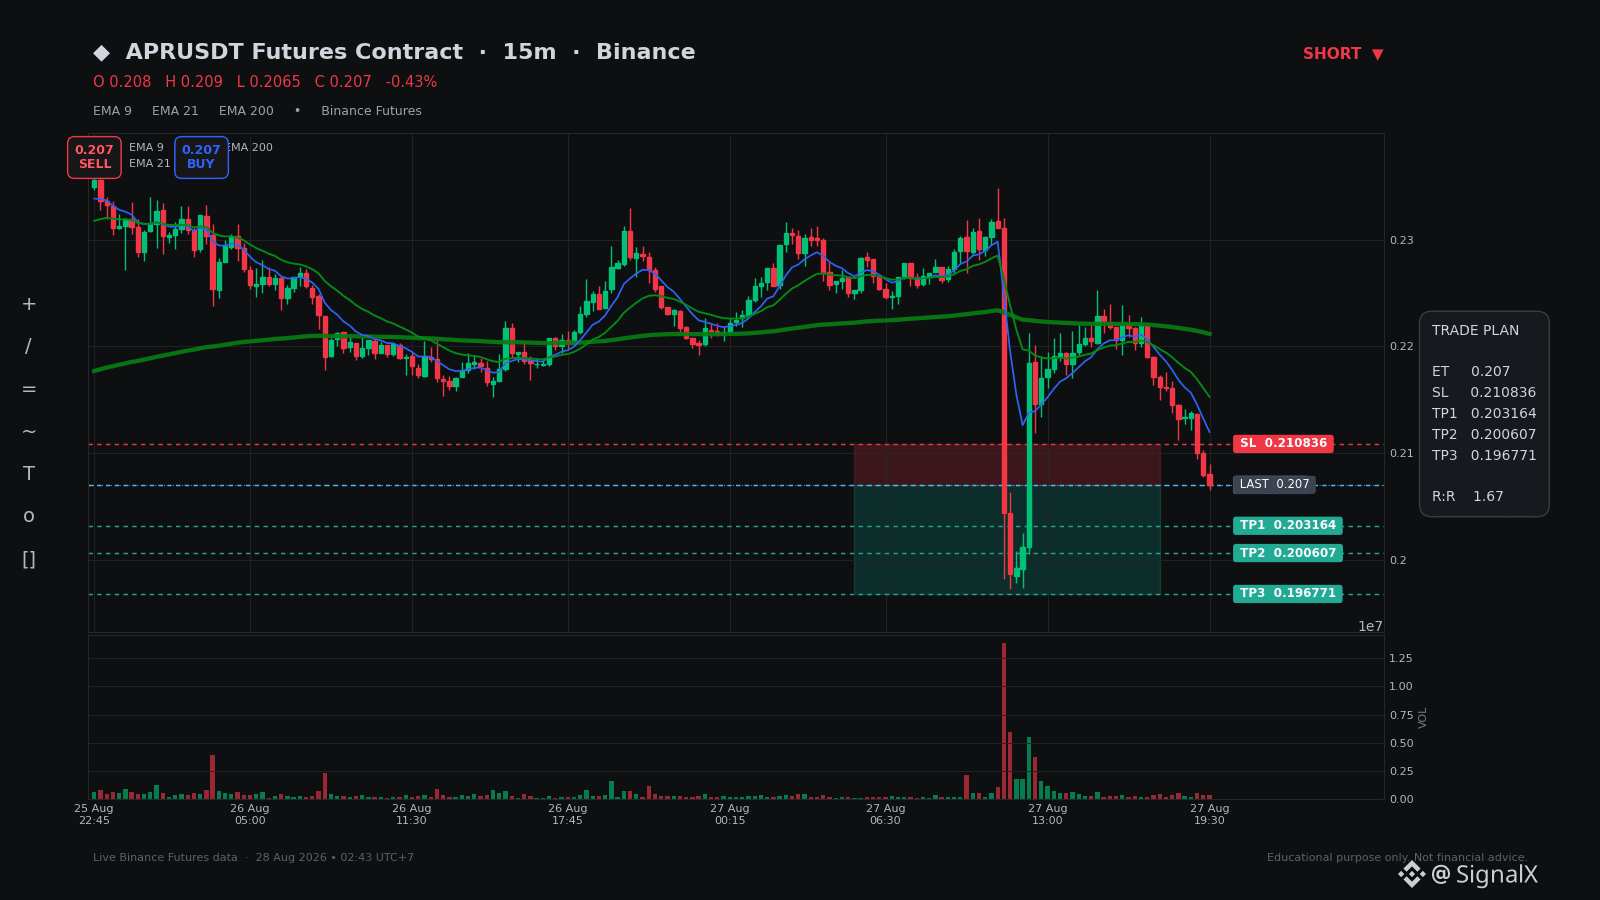Click the 0.22 price axis label

click(1401, 346)
